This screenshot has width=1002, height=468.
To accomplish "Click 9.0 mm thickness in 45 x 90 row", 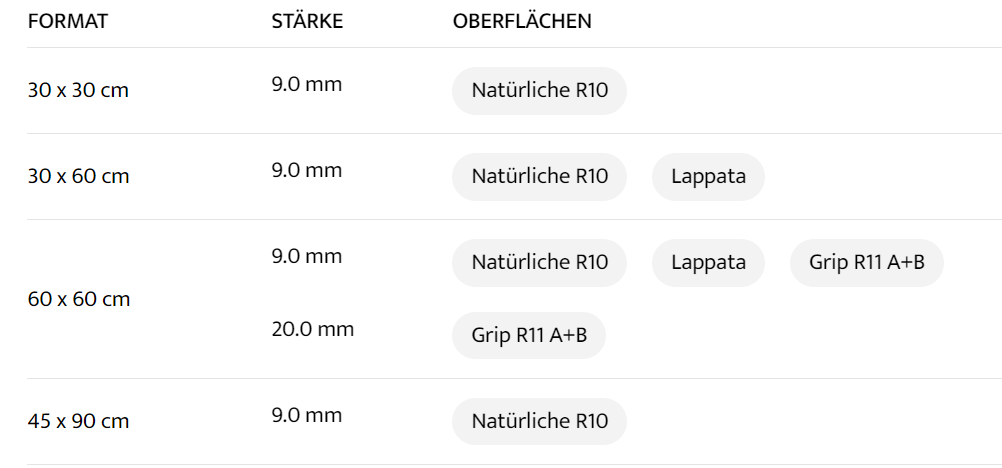I will (306, 415).
